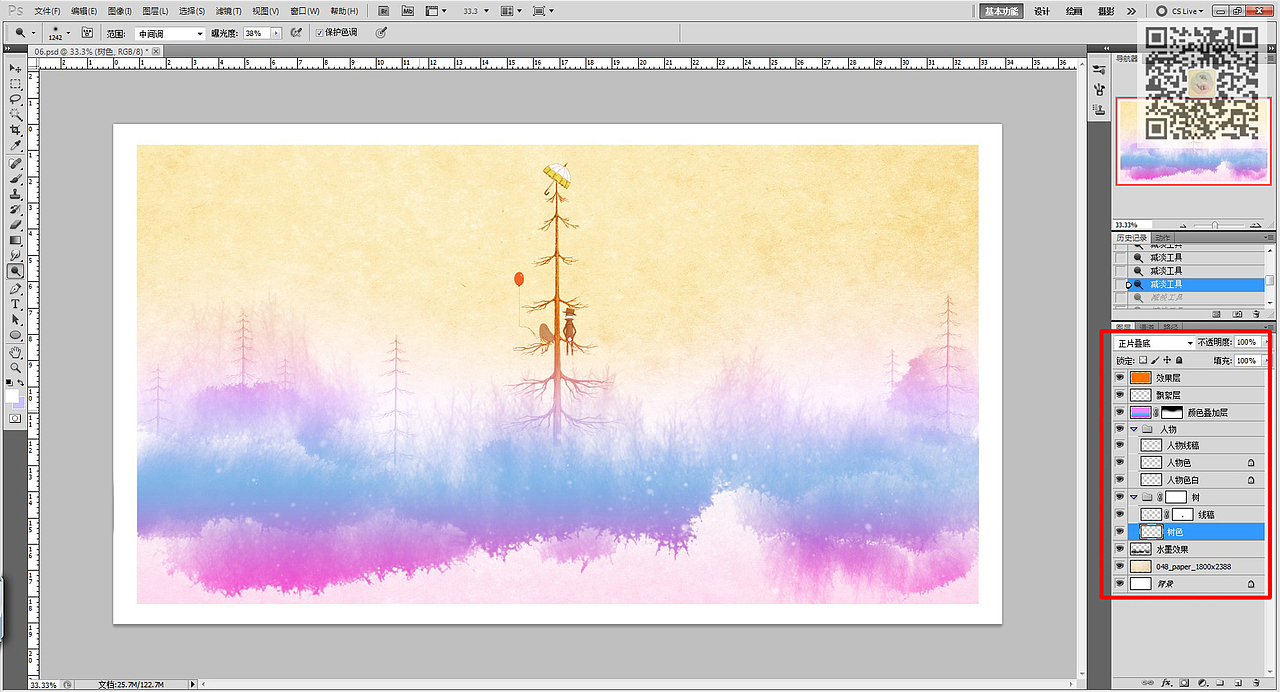This screenshot has width=1280, height=692.
Task: Select the Lasso tool
Action: coord(15,99)
